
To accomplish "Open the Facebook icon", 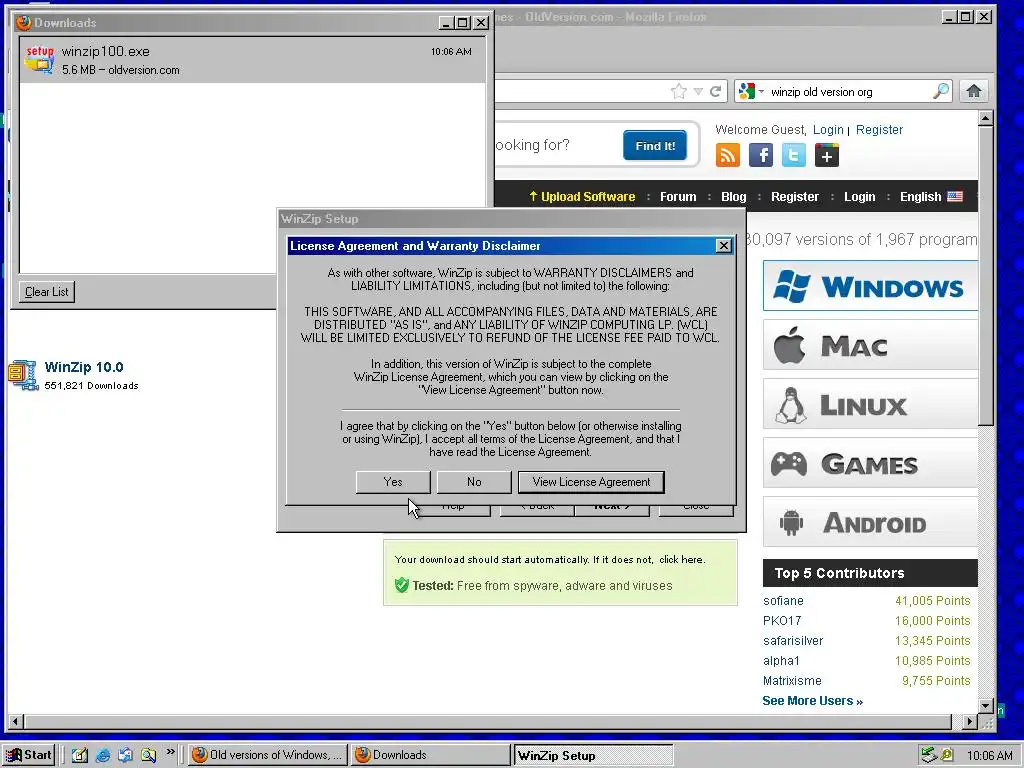I will click(761, 155).
